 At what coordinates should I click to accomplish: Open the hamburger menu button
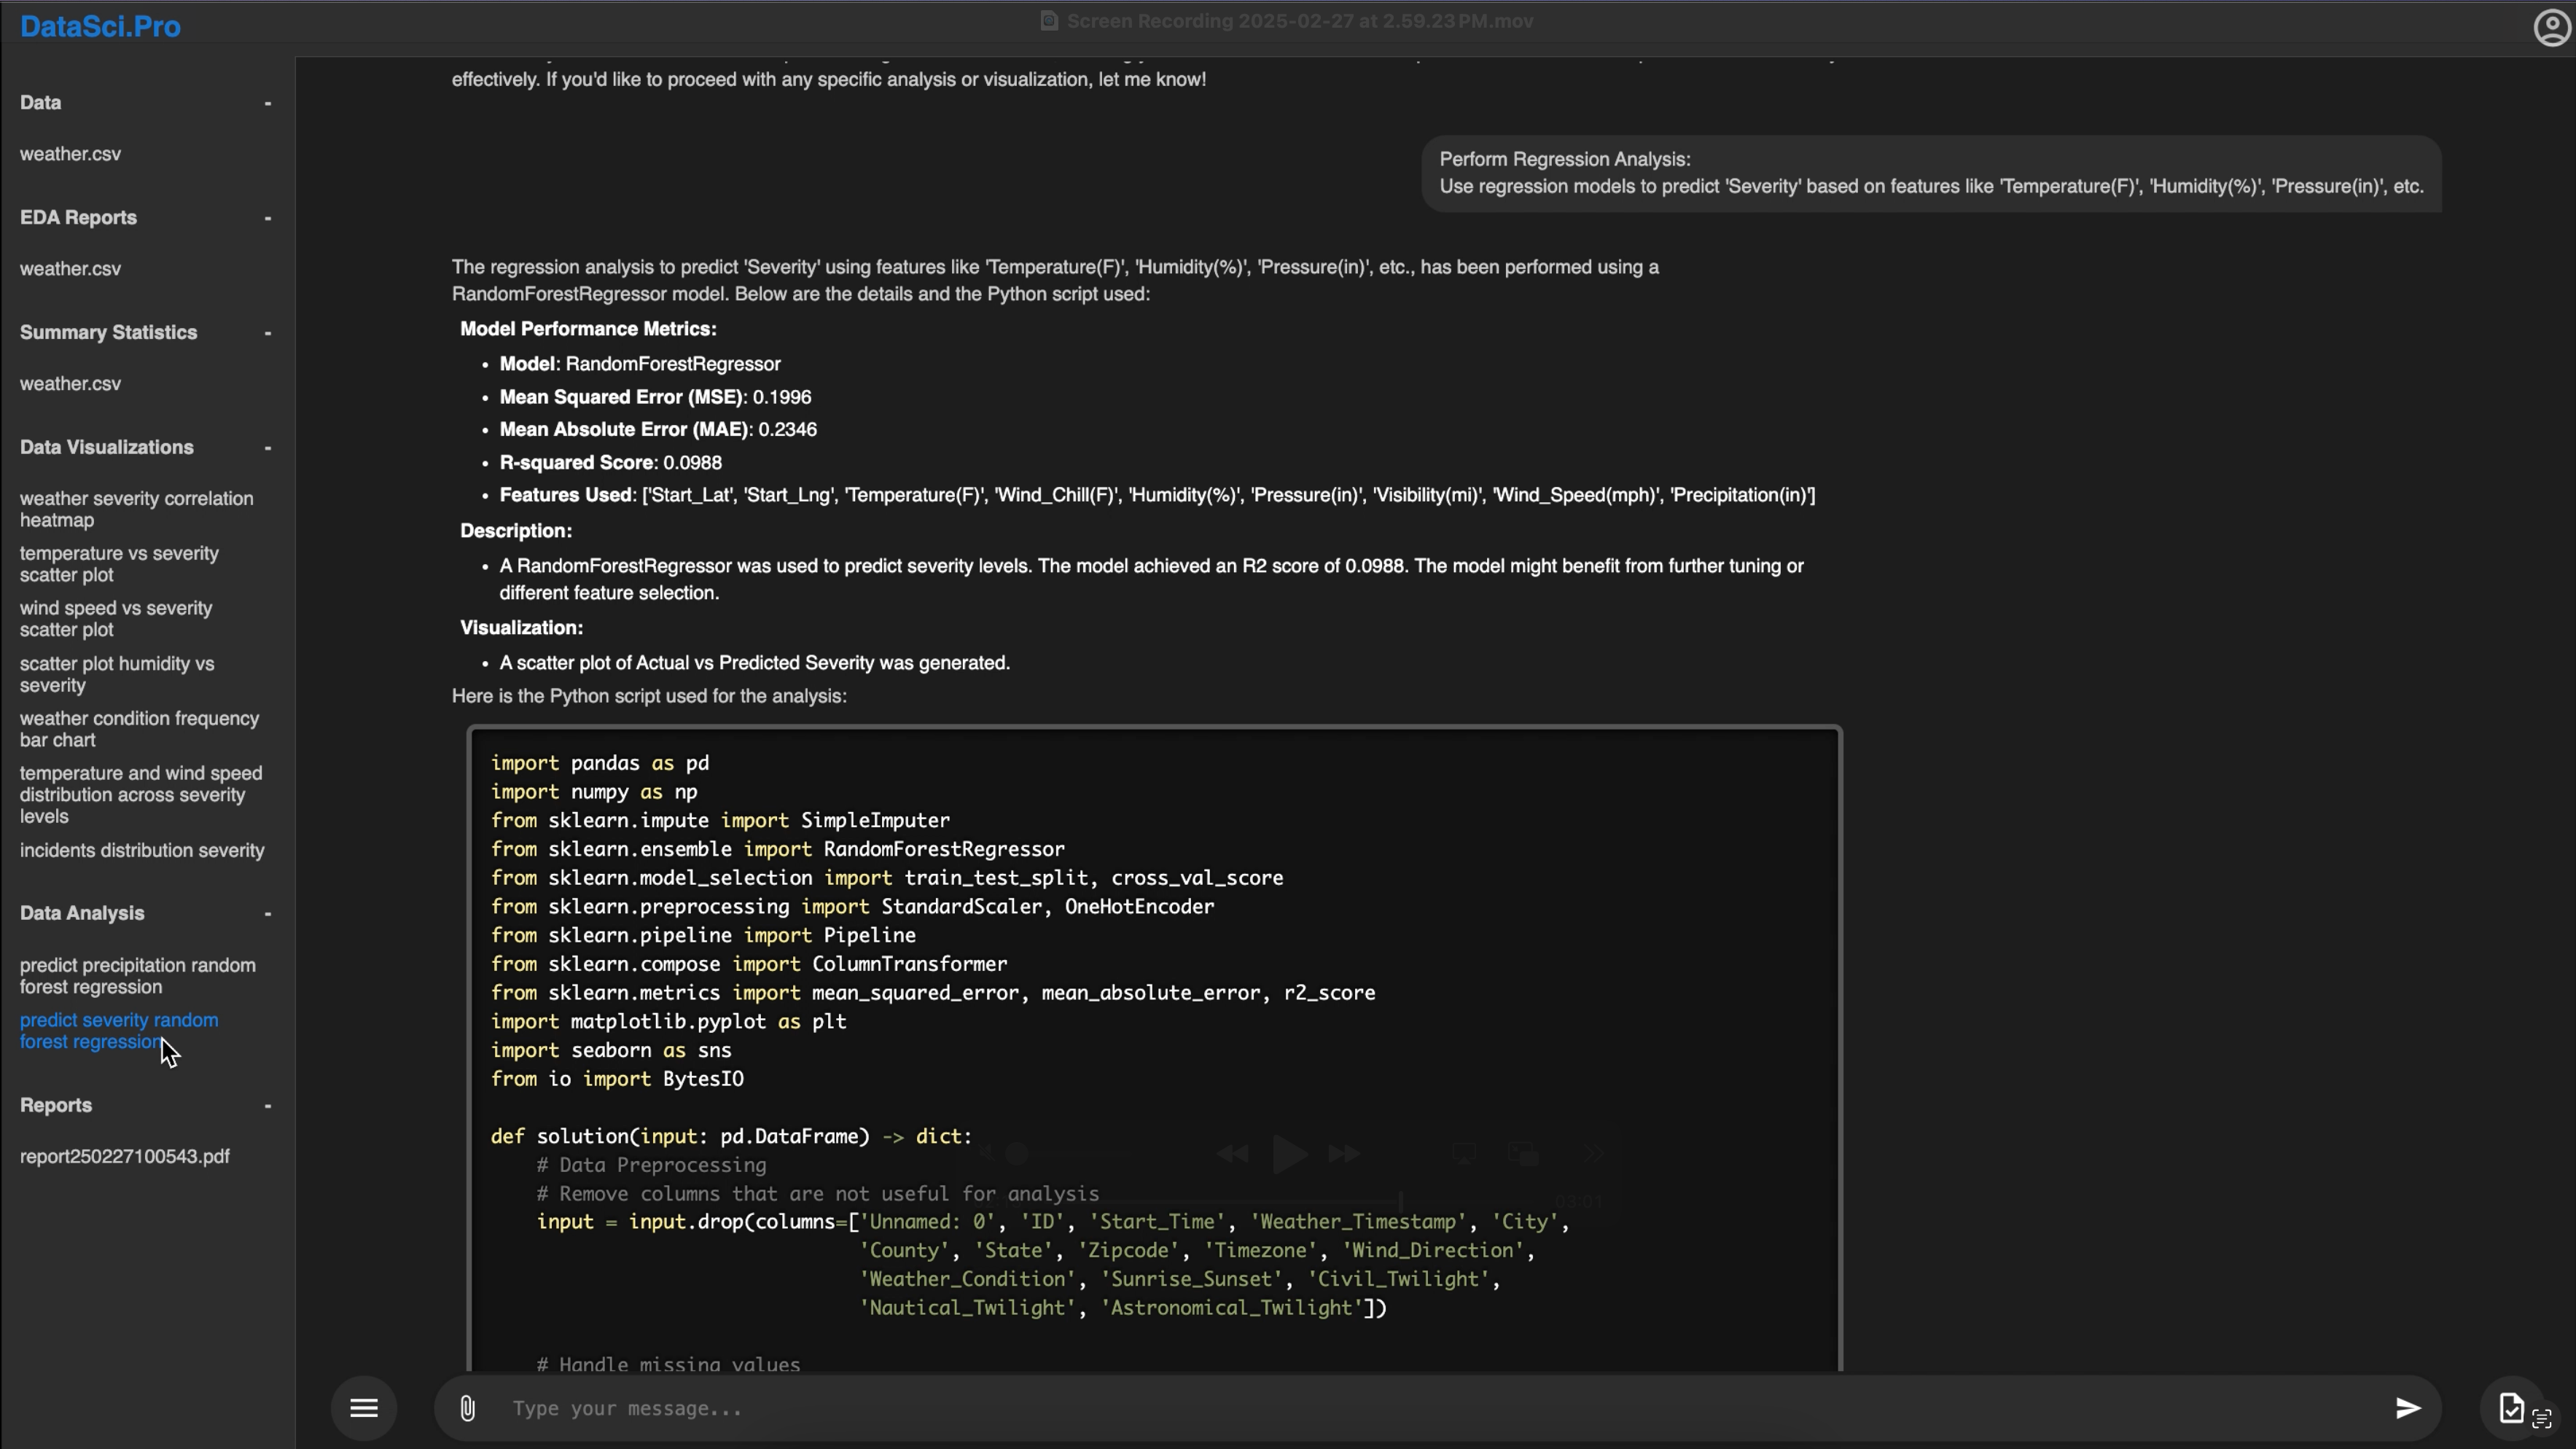(x=364, y=1408)
